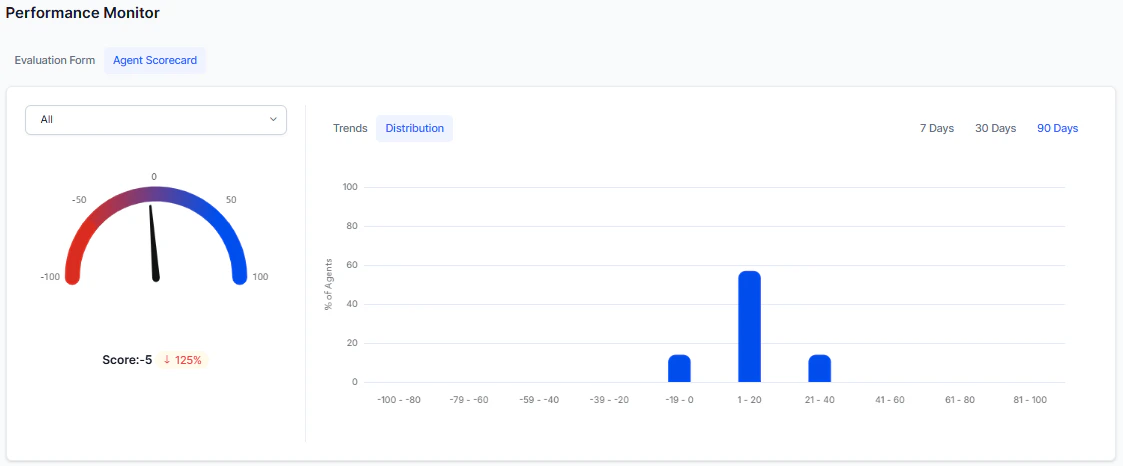The height and width of the screenshot is (466, 1123).
Task: Click the % of Agents axis label
Action: pos(329,283)
